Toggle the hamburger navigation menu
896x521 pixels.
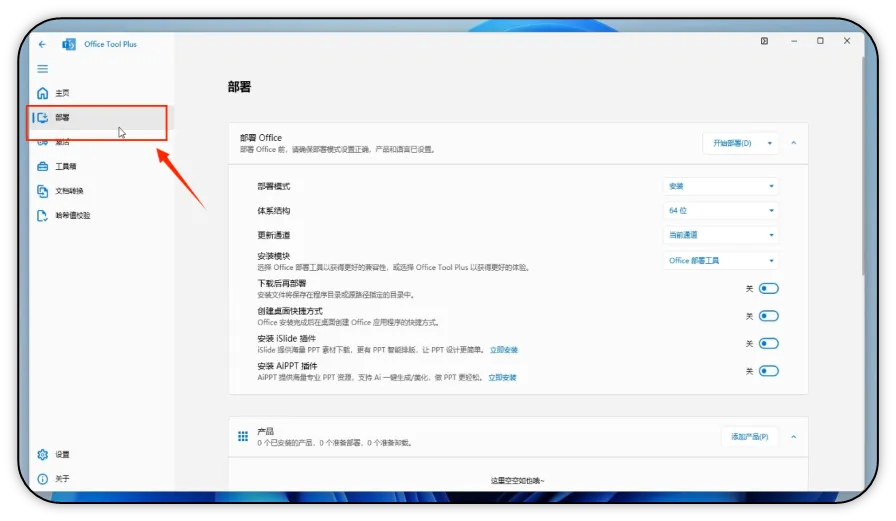(42, 69)
